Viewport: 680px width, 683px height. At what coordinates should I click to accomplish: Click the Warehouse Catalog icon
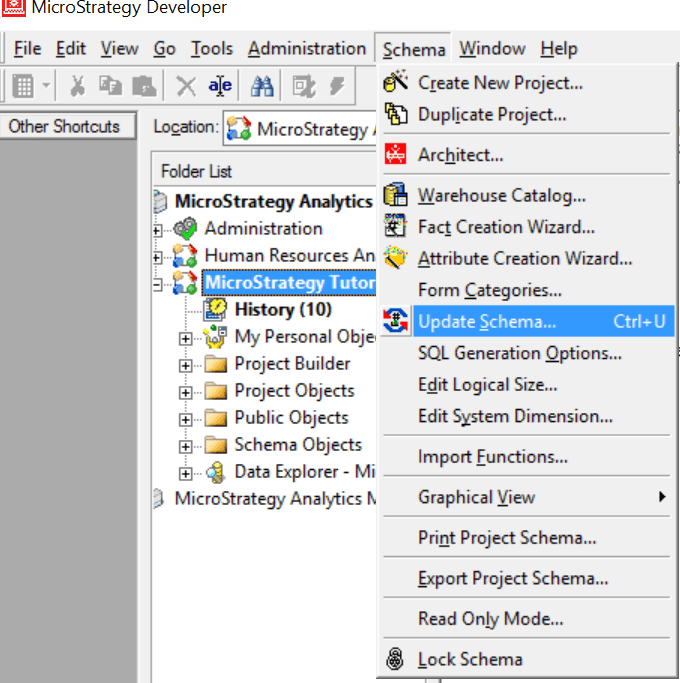tap(396, 196)
